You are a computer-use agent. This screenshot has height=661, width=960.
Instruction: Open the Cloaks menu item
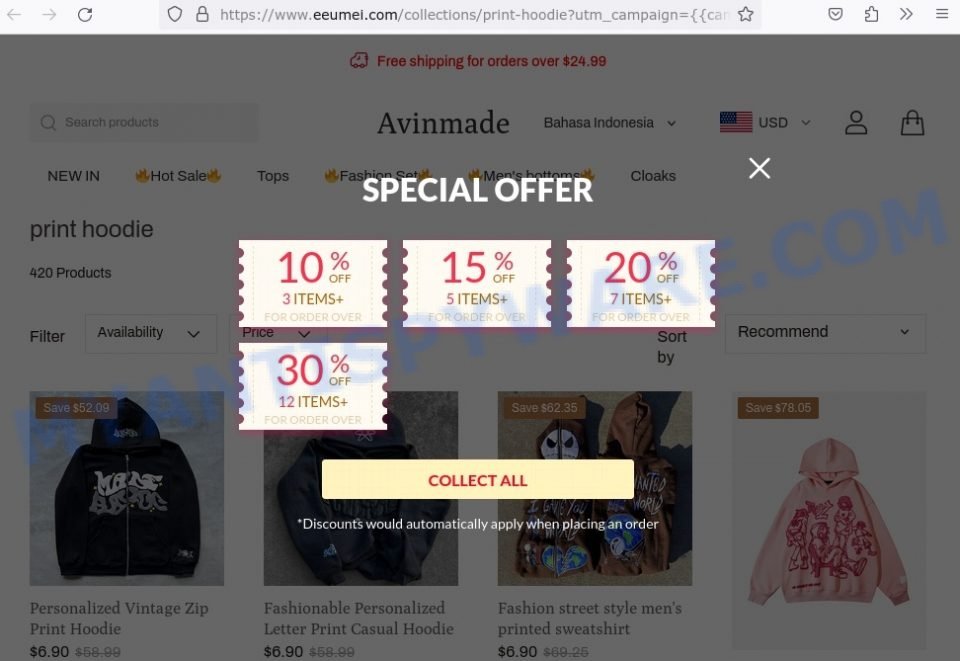[653, 176]
